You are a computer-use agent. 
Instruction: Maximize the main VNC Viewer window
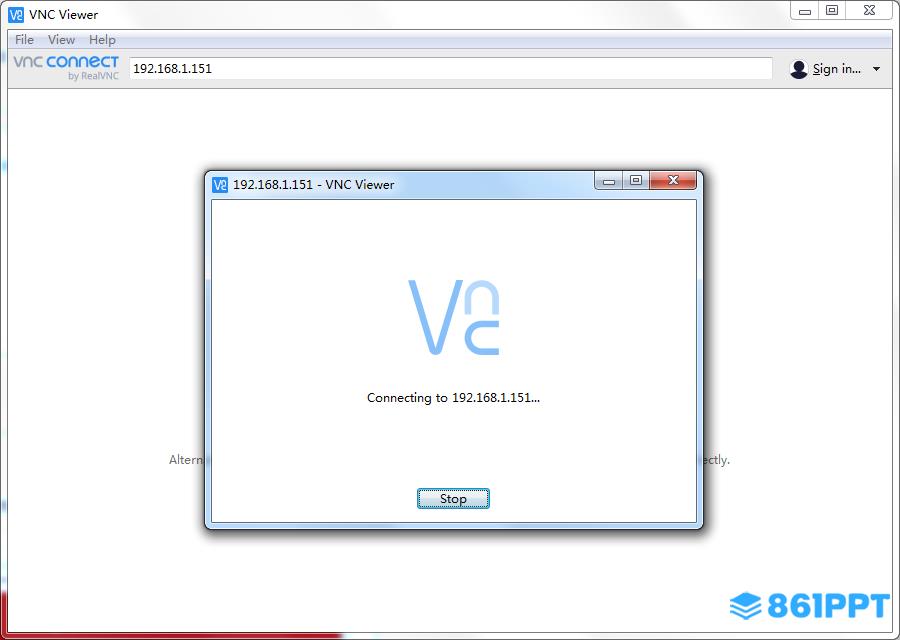[x=832, y=10]
